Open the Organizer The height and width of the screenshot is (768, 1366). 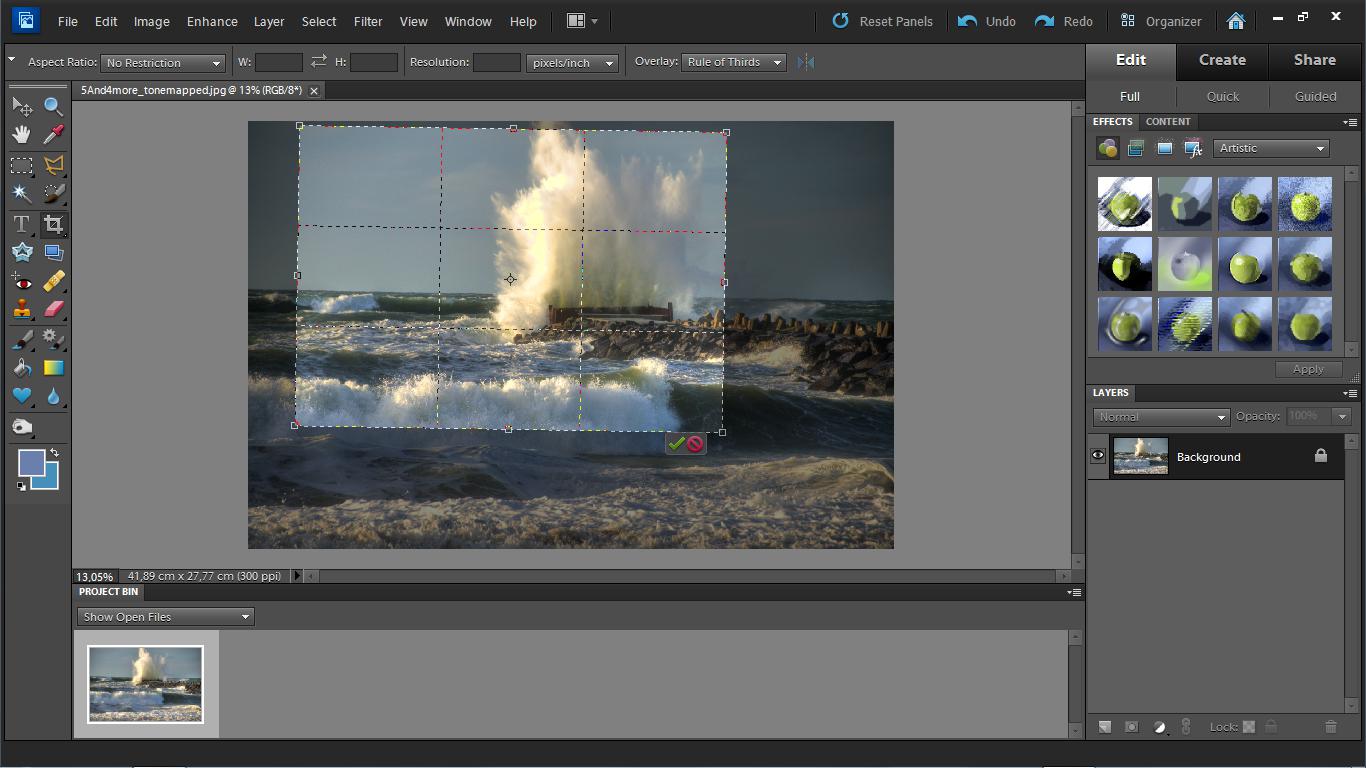click(x=1161, y=21)
